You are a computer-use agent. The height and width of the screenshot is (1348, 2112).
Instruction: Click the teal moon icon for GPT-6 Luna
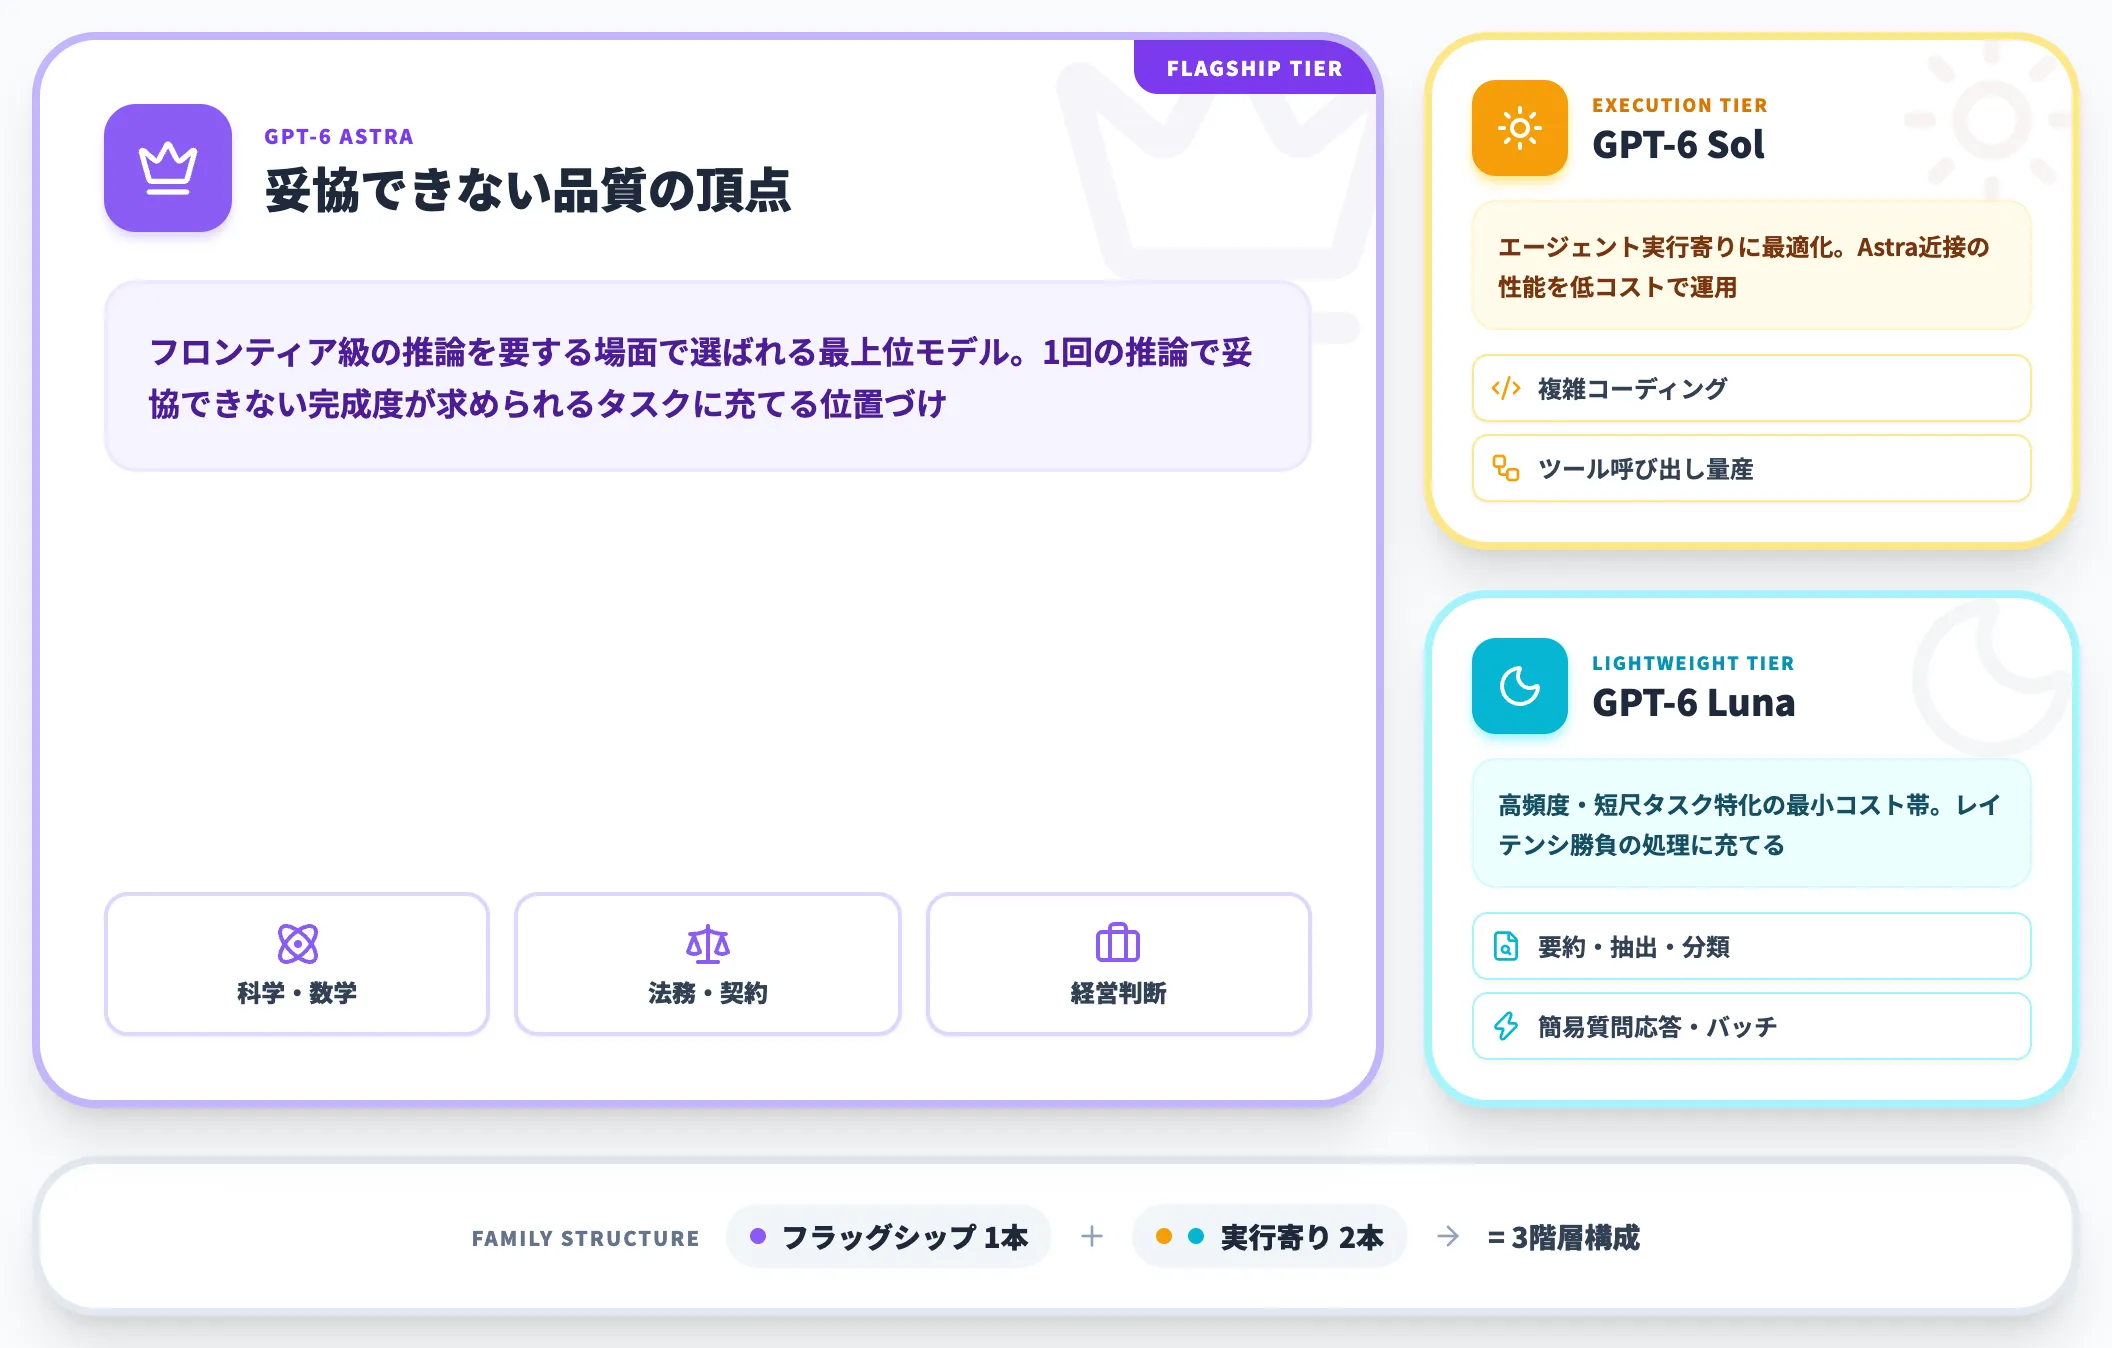[1520, 686]
